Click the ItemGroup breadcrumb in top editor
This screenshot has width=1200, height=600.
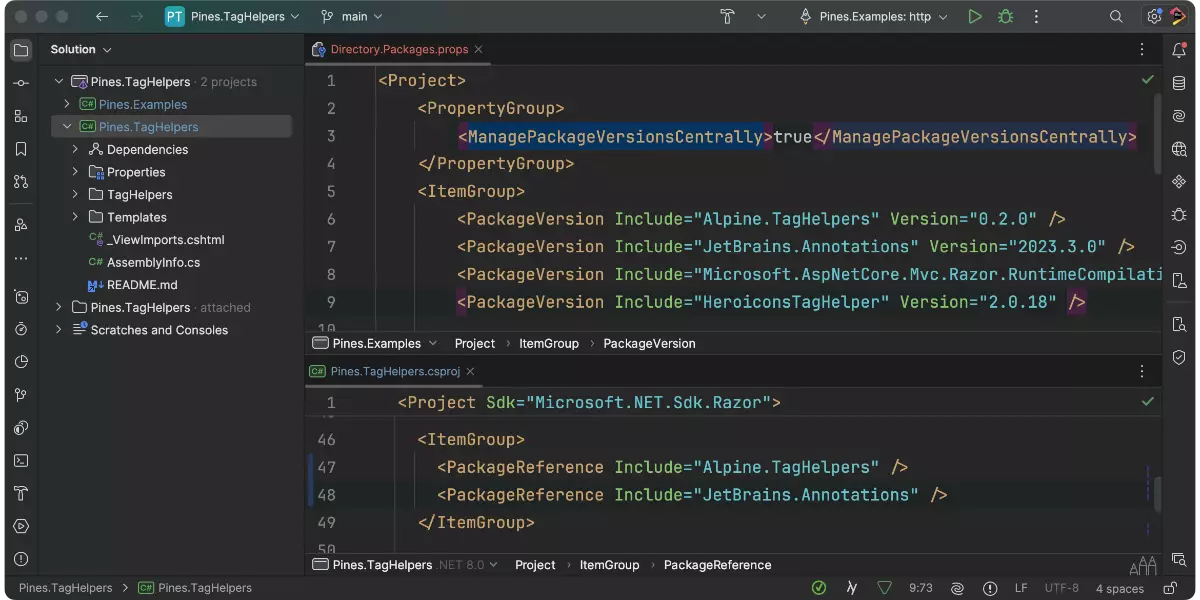pyautogui.click(x=548, y=343)
